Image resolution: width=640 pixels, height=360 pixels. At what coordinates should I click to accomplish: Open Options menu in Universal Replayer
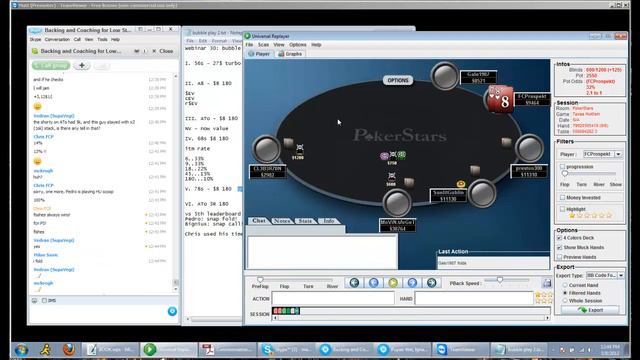click(x=298, y=44)
